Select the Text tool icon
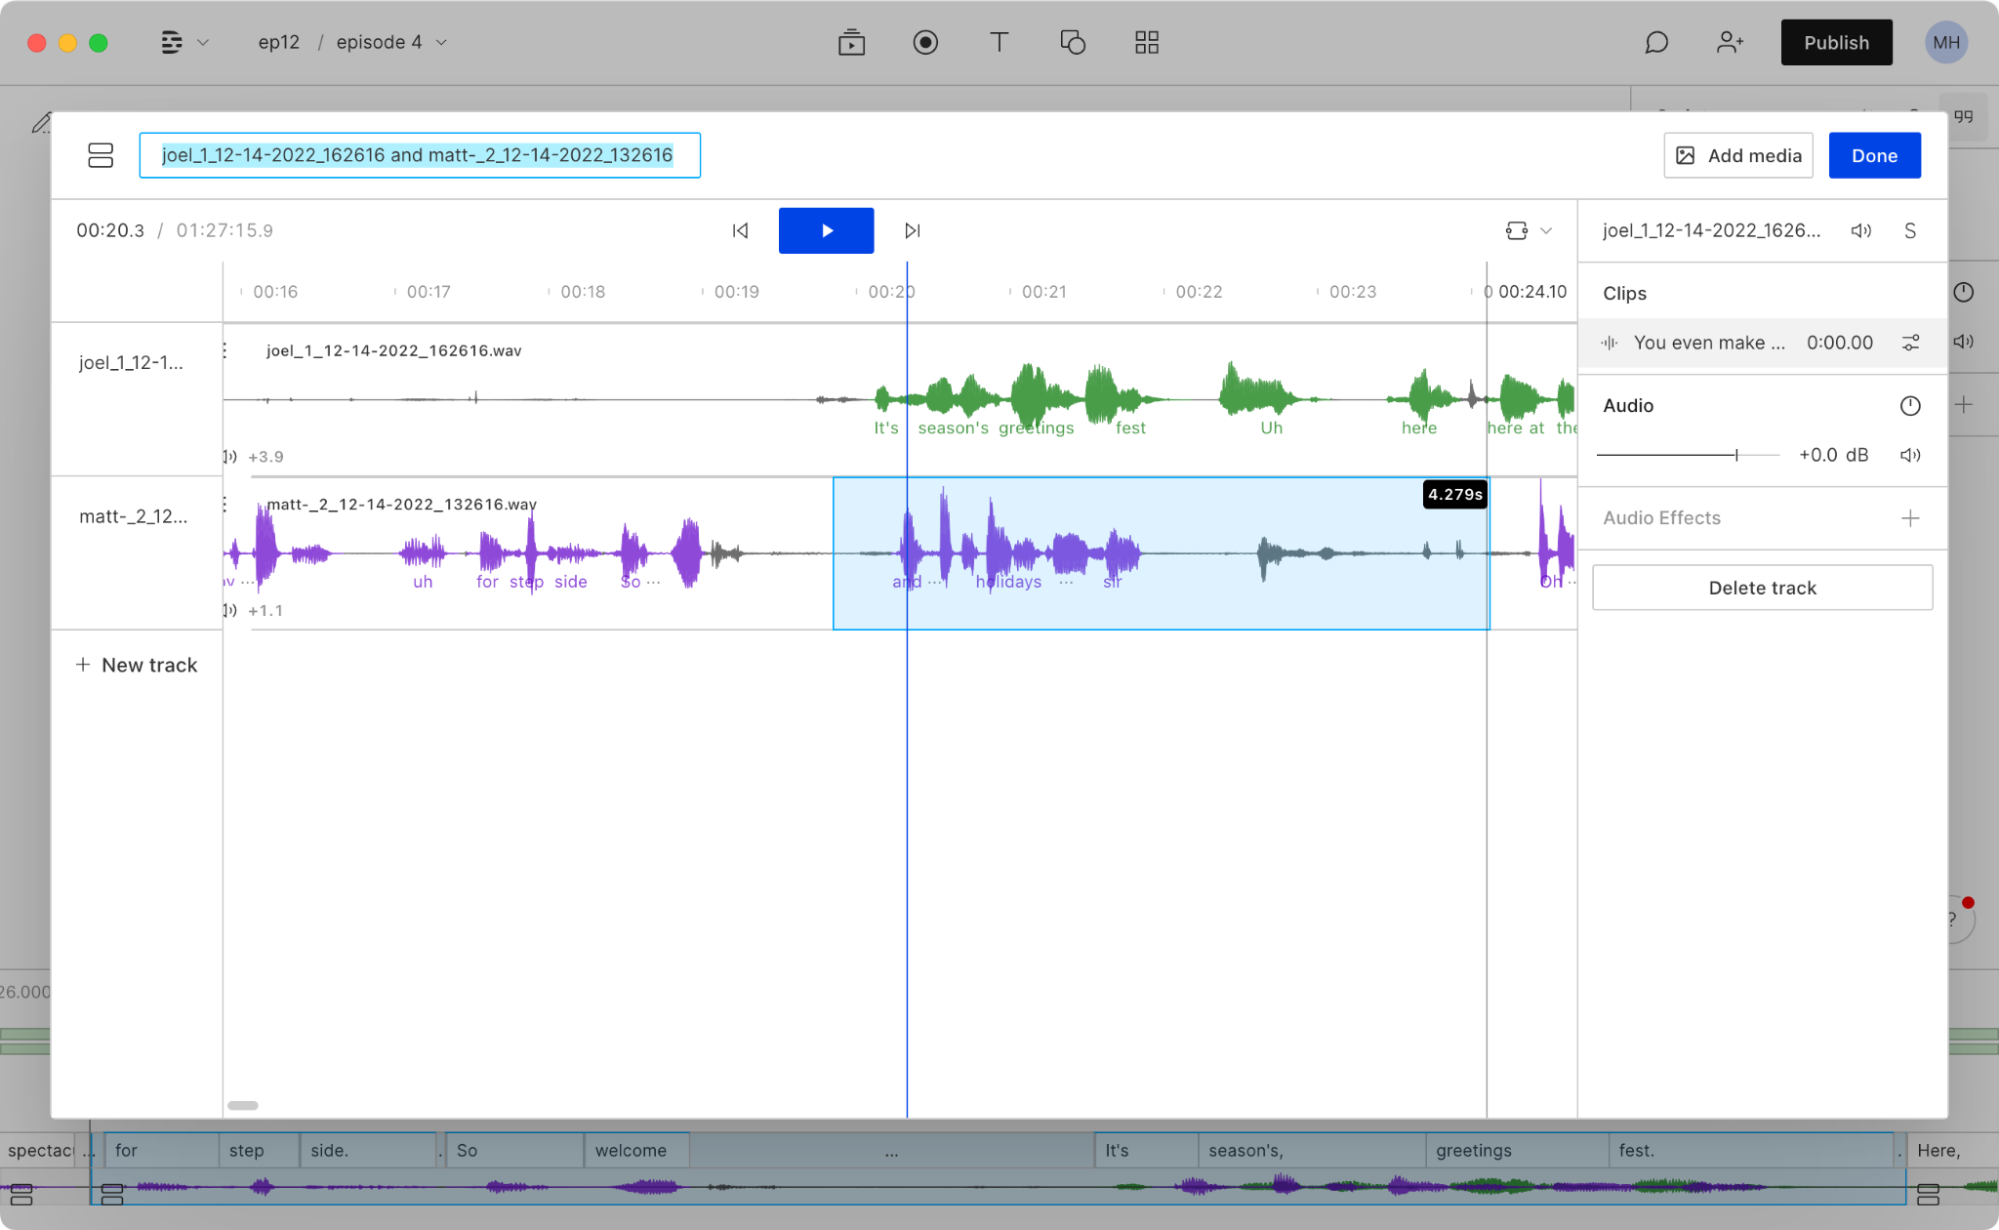 coord(998,42)
